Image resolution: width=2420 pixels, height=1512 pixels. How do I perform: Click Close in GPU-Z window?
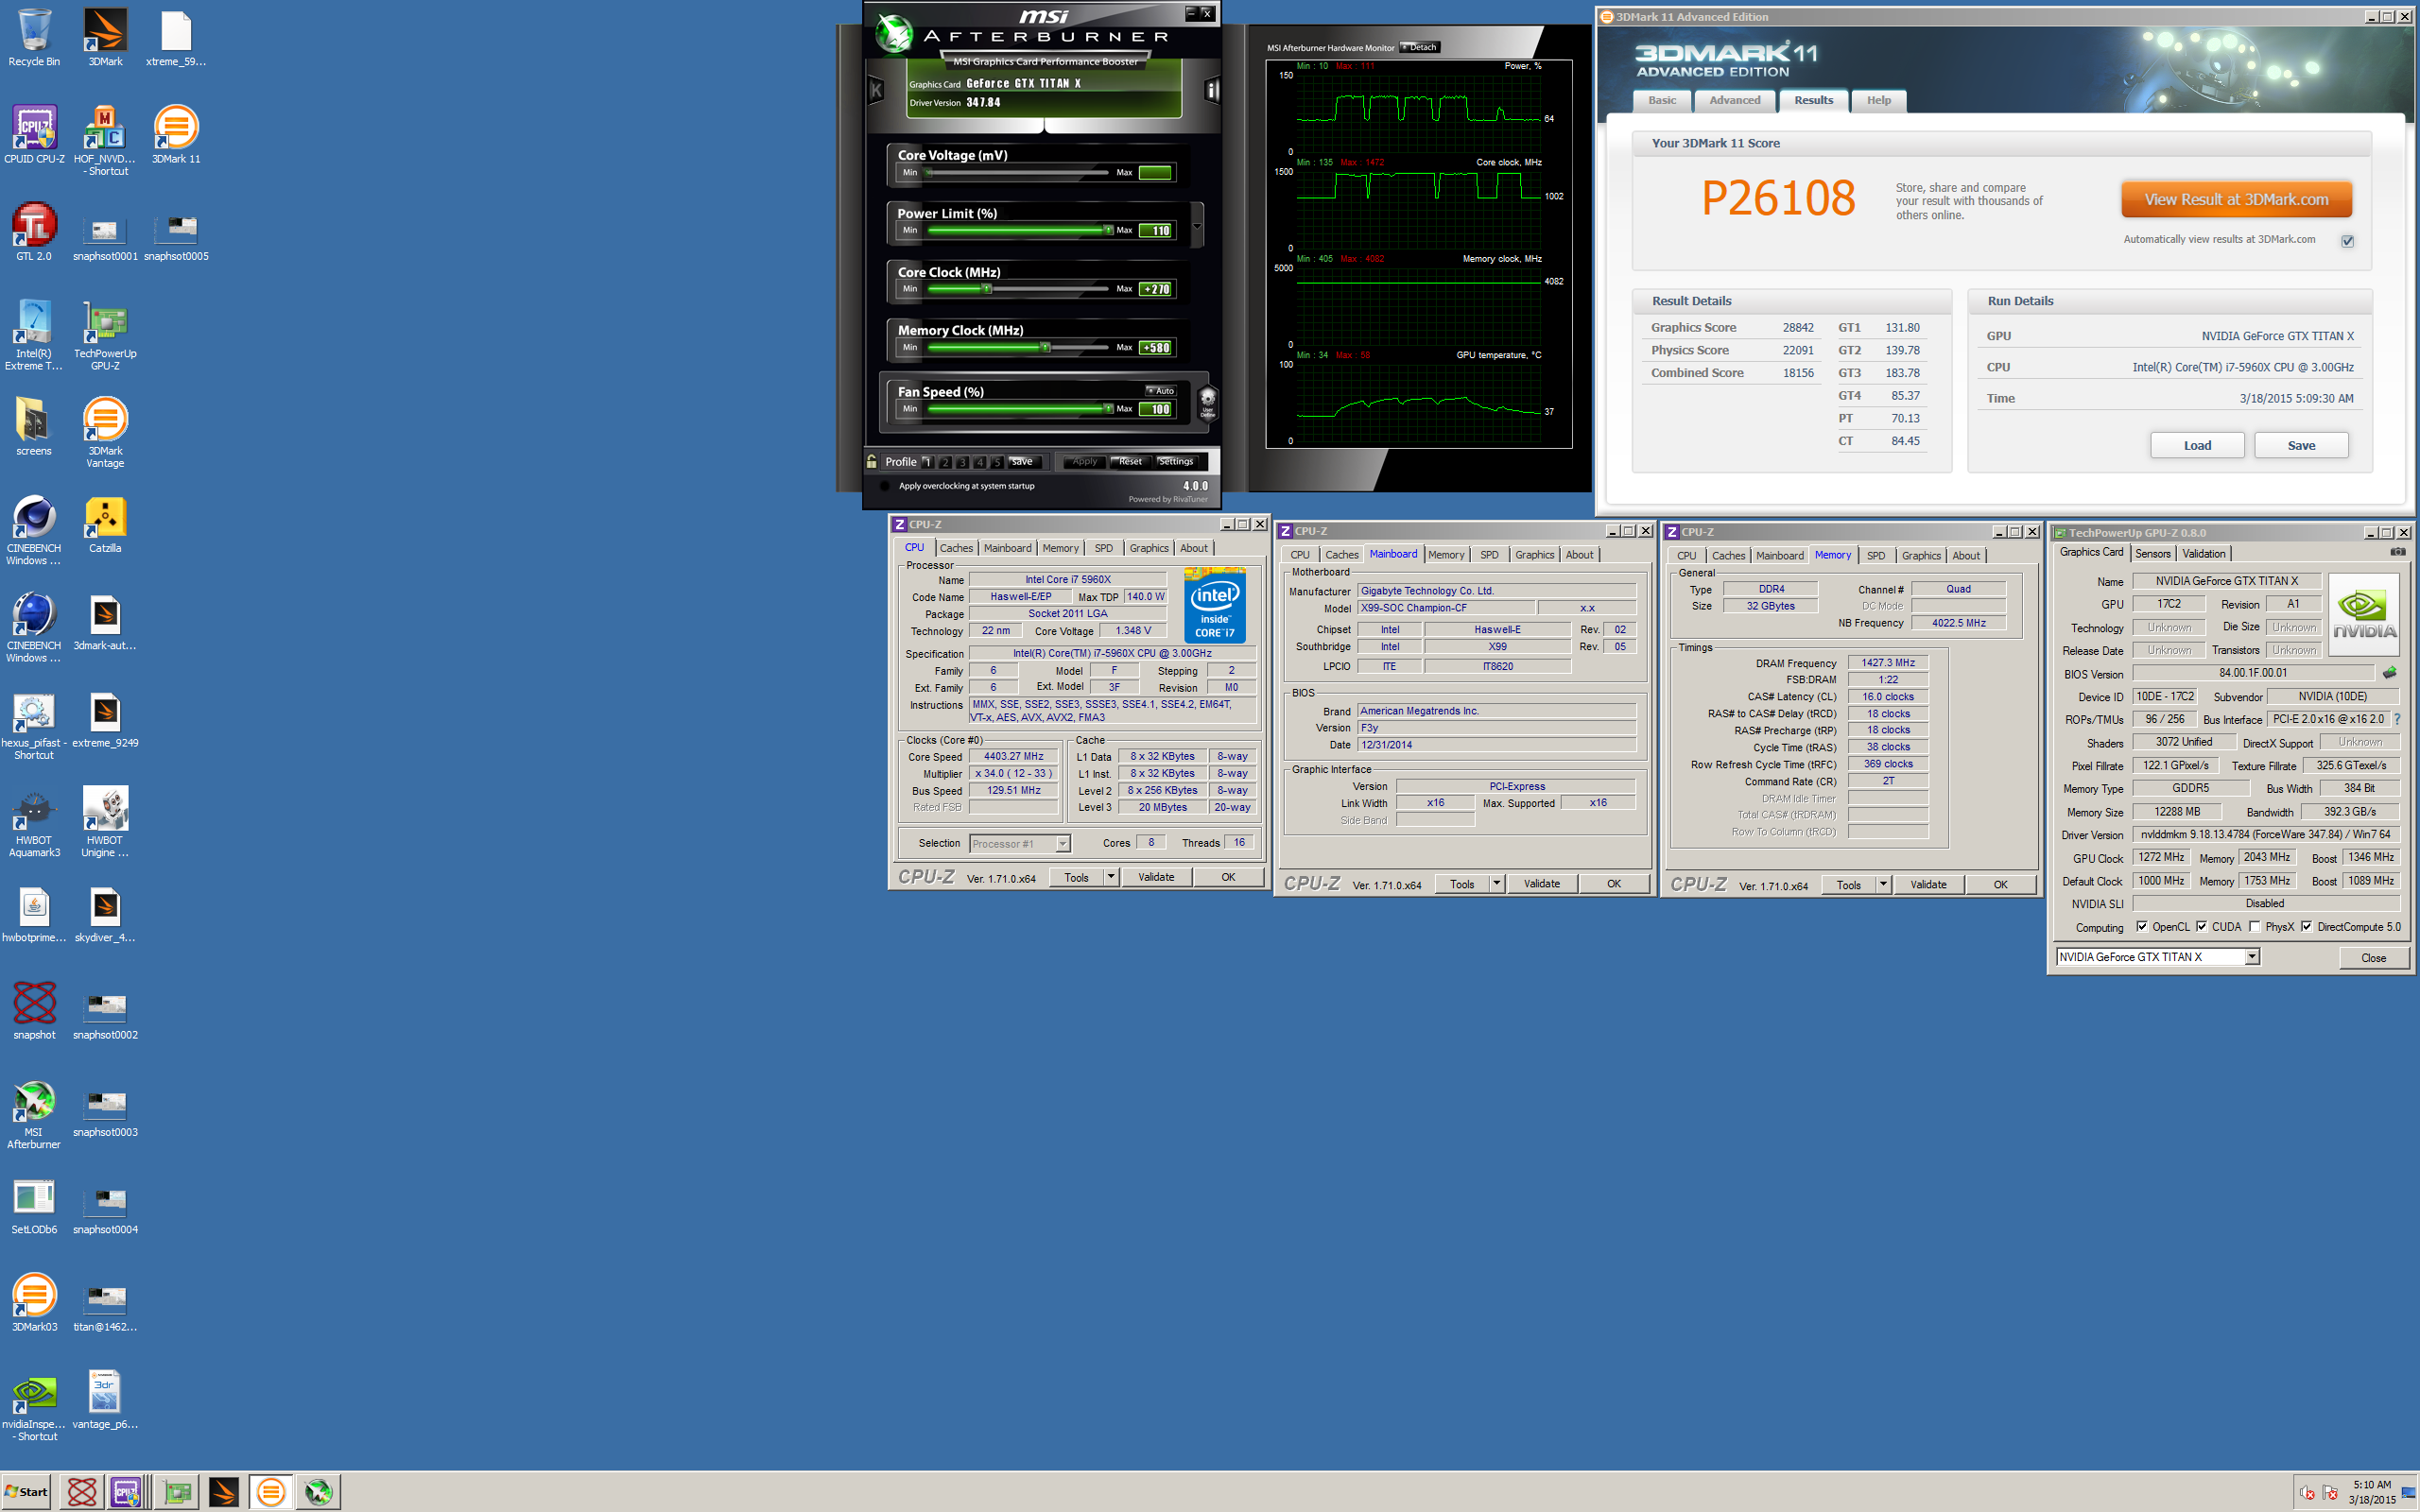point(2373,957)
